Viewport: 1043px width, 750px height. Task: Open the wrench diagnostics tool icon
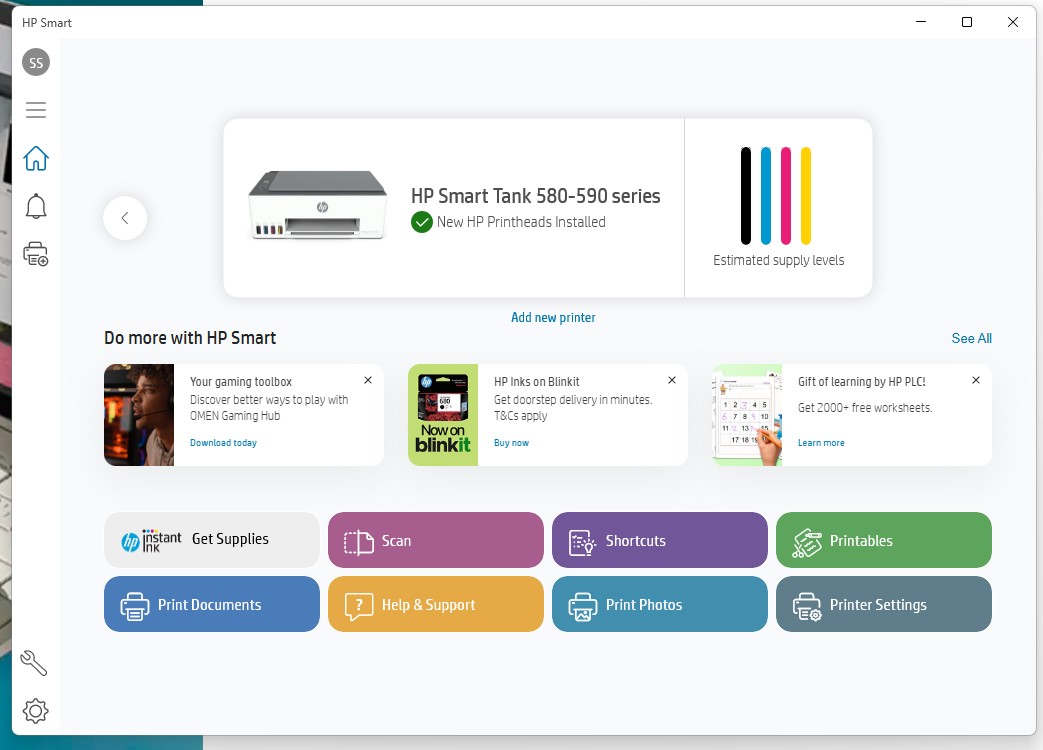pos(35,662)
